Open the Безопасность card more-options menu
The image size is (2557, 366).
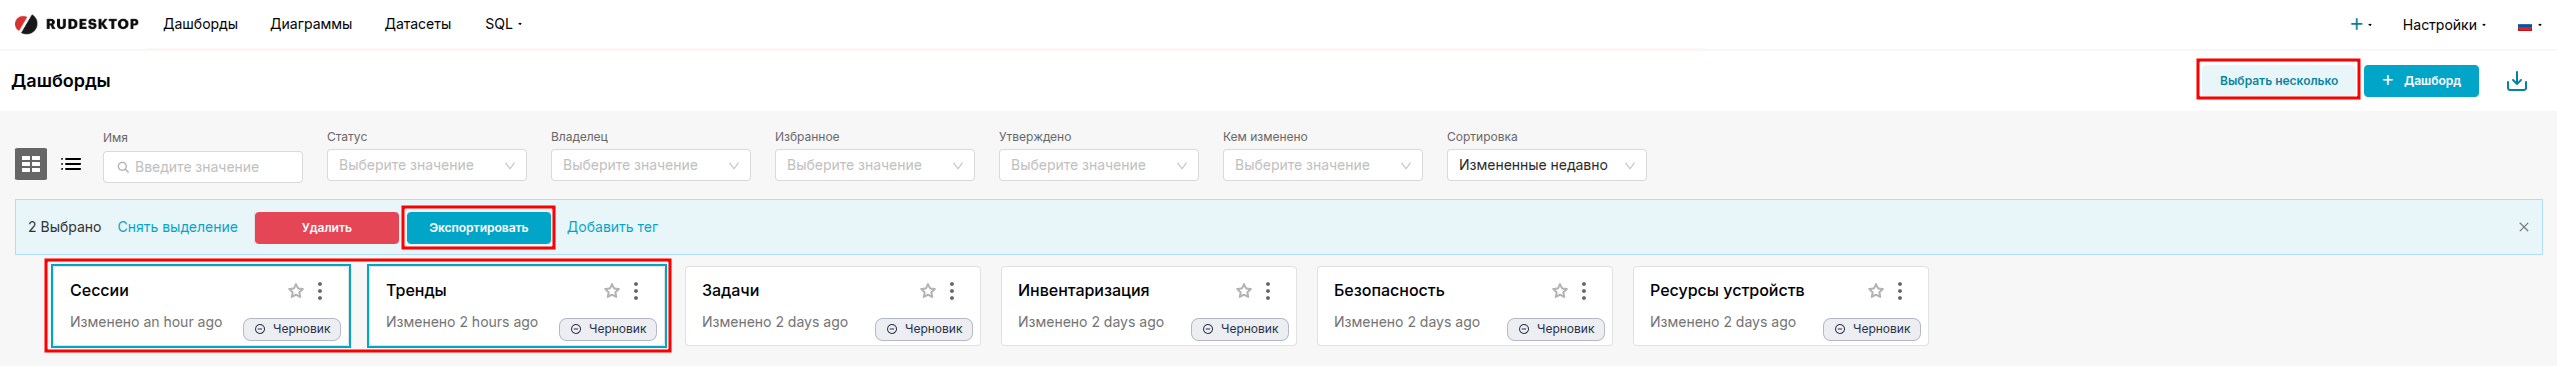1584,291
